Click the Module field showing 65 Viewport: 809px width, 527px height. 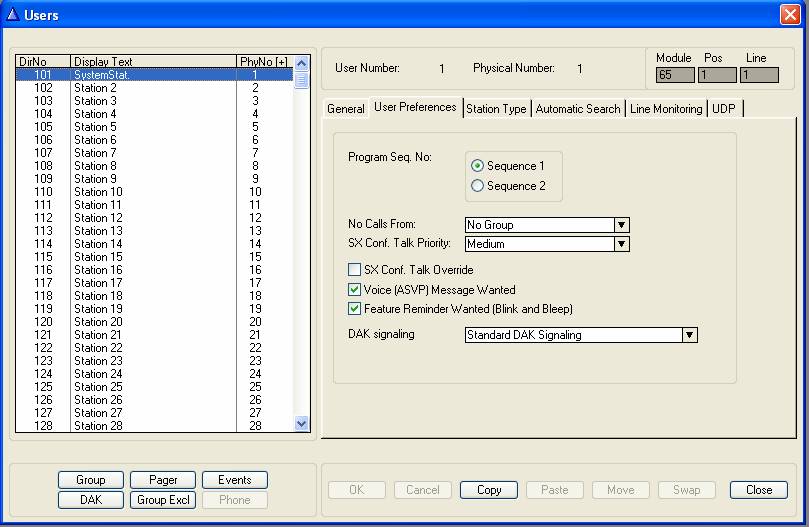675,75
